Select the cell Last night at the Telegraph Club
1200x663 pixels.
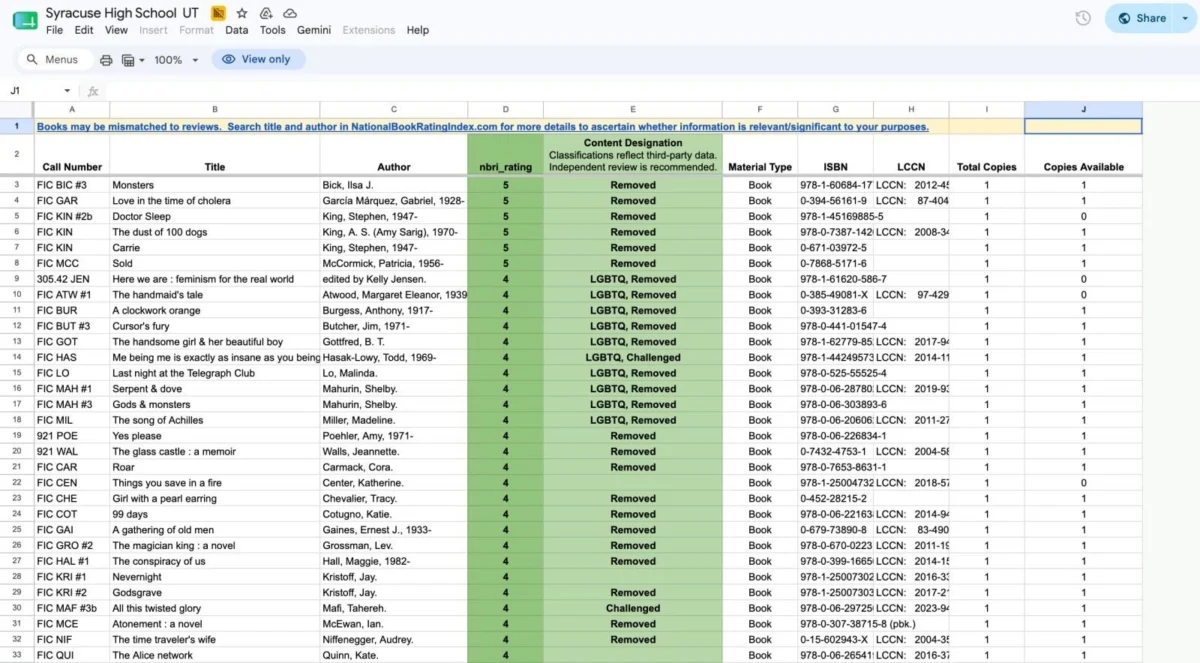click(x=215, y=373)
